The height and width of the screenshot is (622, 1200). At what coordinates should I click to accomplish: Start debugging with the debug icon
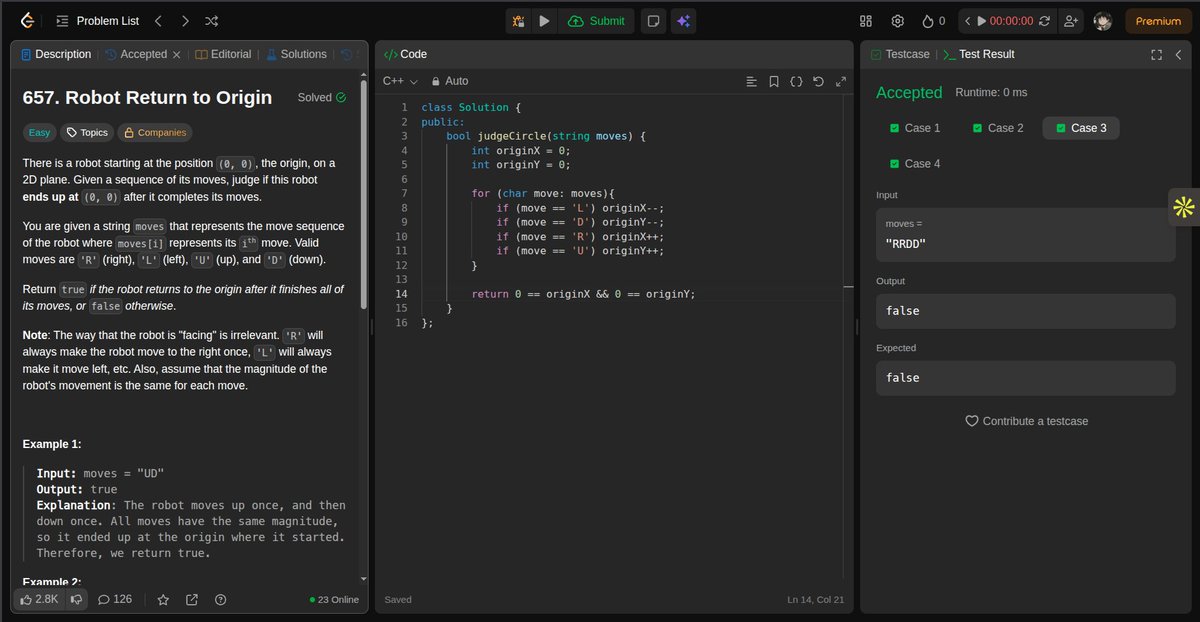tap(518, 21)
